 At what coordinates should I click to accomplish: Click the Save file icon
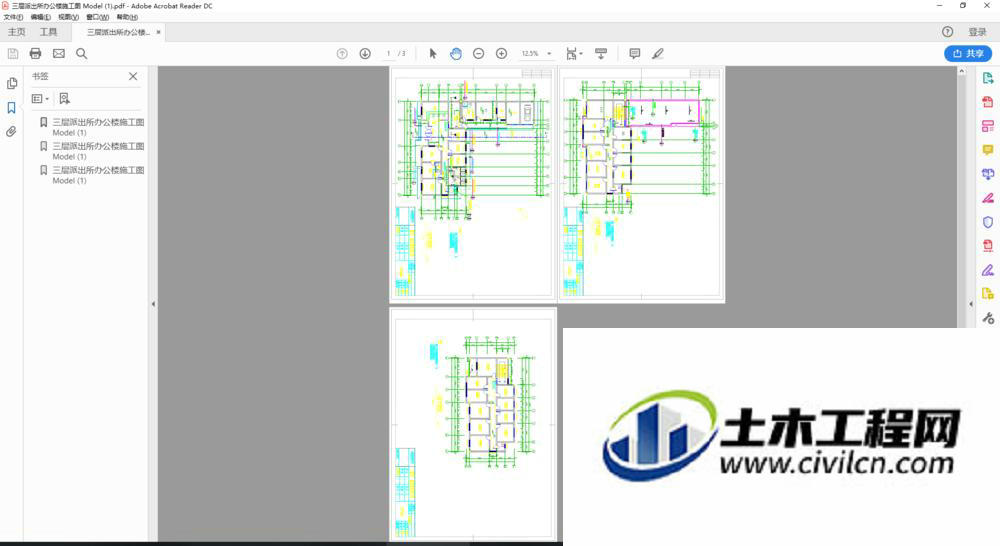click(13, 54)
